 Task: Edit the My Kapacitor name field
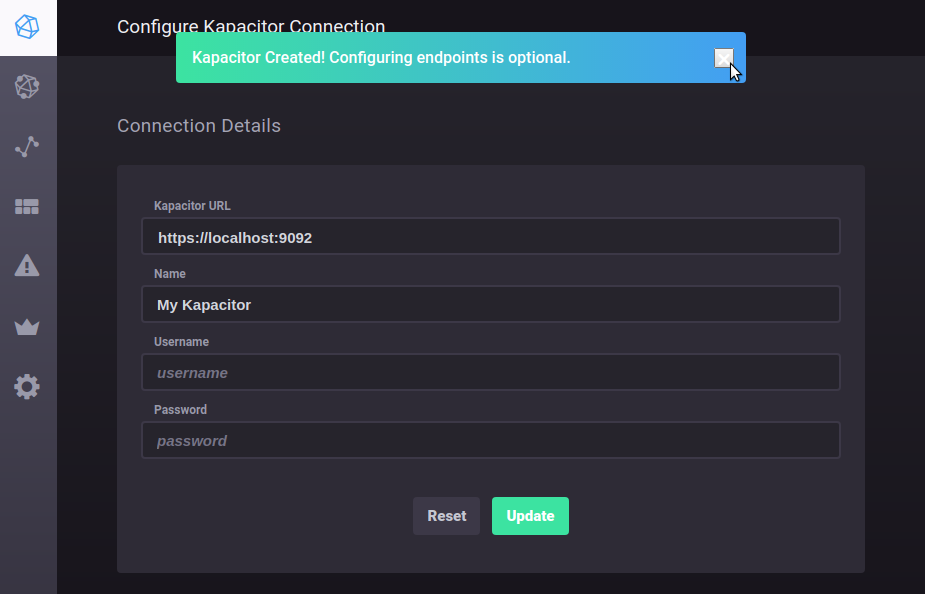coord(490,304)
